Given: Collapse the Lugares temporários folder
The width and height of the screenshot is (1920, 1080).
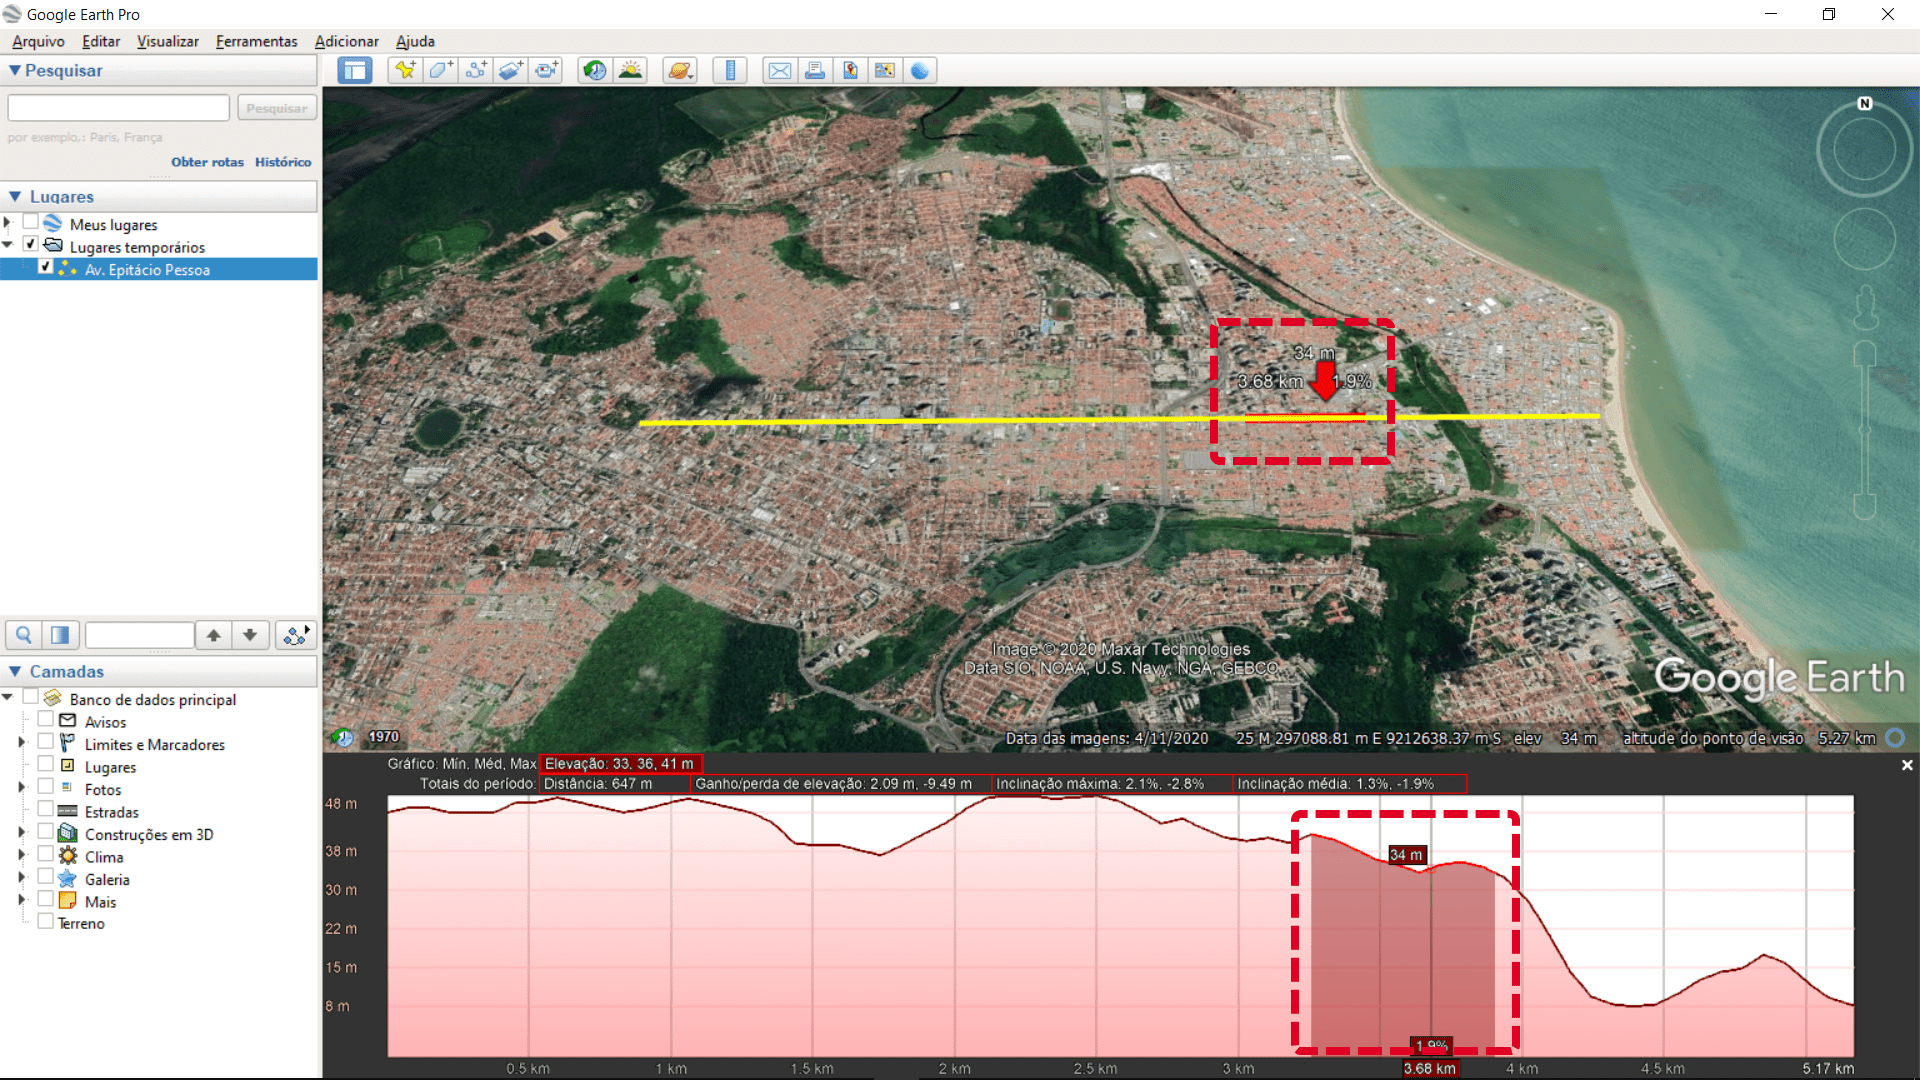Looking at the screenshot, I should (8, 245).
